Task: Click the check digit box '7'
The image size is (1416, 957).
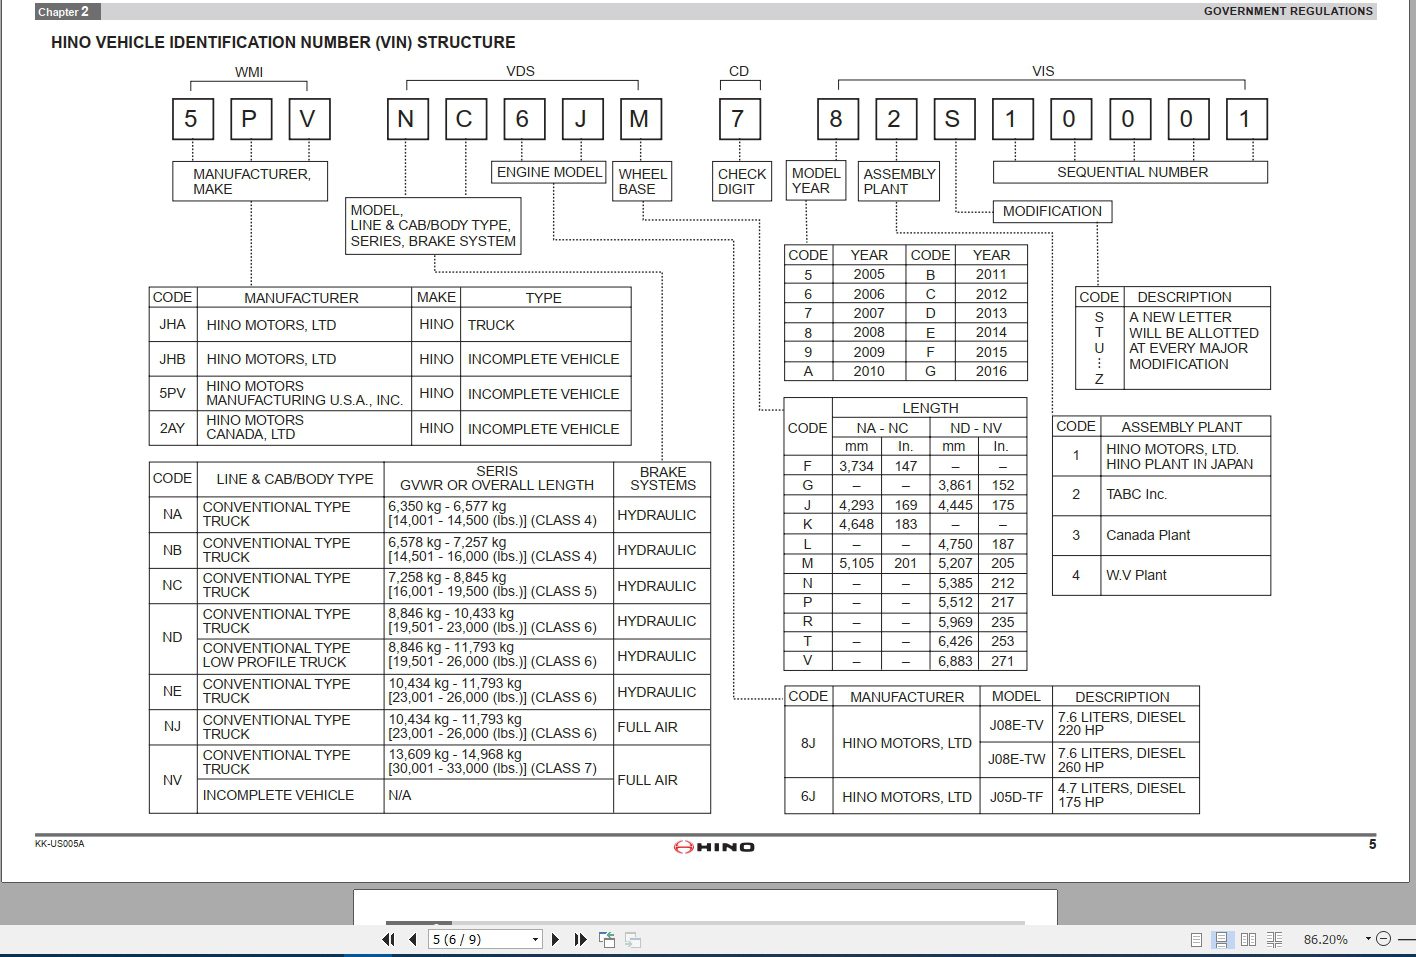Action: (738, 119)
